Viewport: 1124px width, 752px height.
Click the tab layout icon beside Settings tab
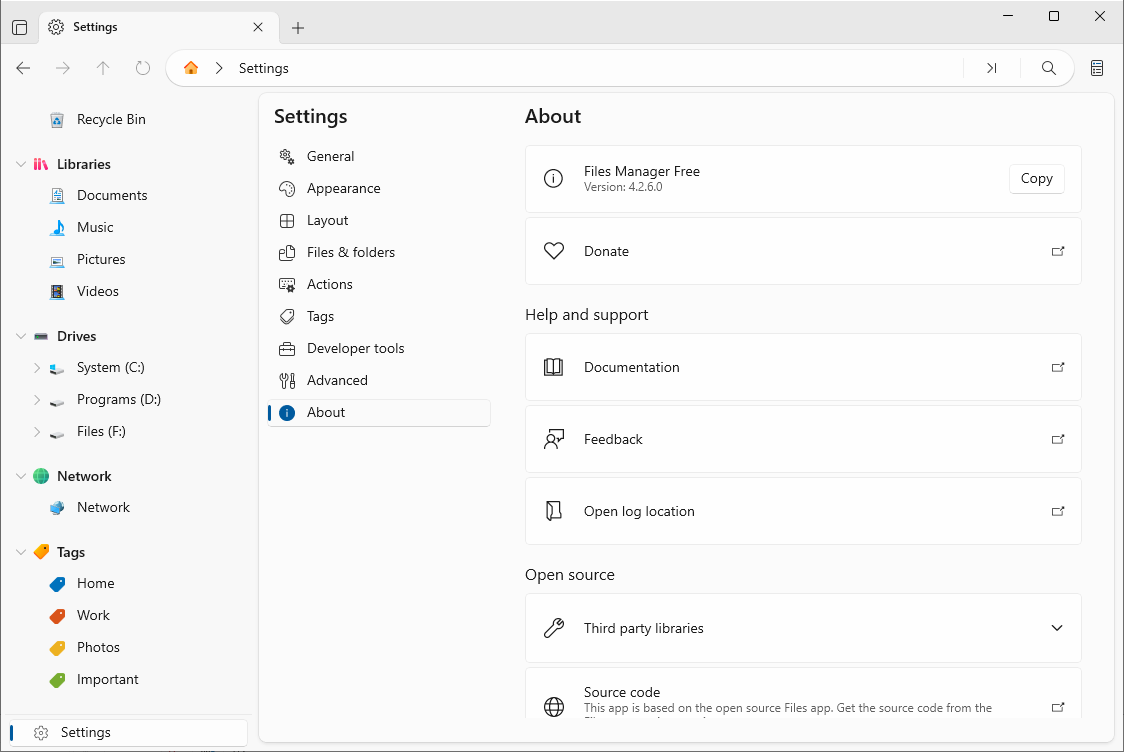point(20,27)
